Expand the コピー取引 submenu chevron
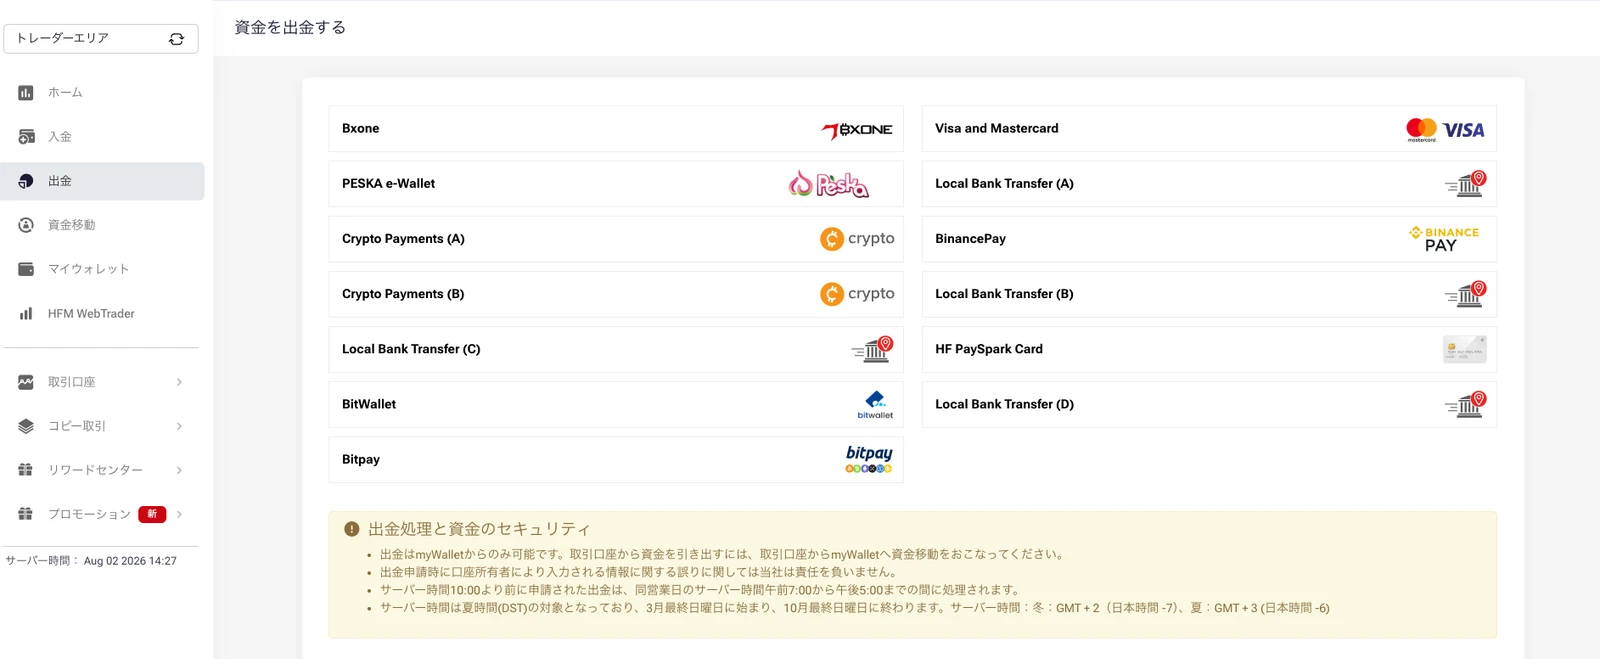 tap(180, 426)
